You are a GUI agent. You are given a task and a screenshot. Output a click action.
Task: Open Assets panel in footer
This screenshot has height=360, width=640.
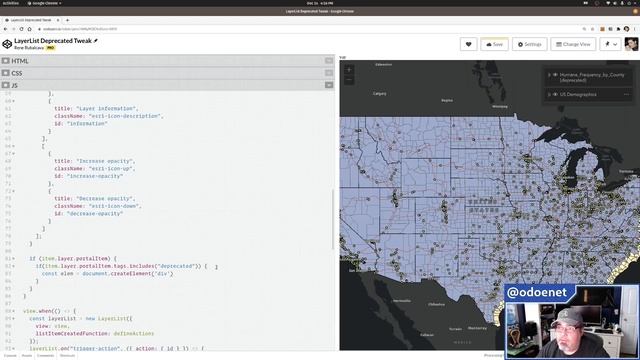[27, 356]
